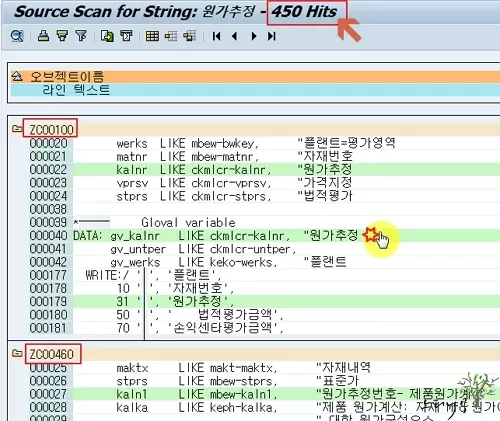Click line 000020 werks LIKE mbew-bwkey
Image resolution: width=500 pixels, height=421 pixels.
[x=264, y=143]
